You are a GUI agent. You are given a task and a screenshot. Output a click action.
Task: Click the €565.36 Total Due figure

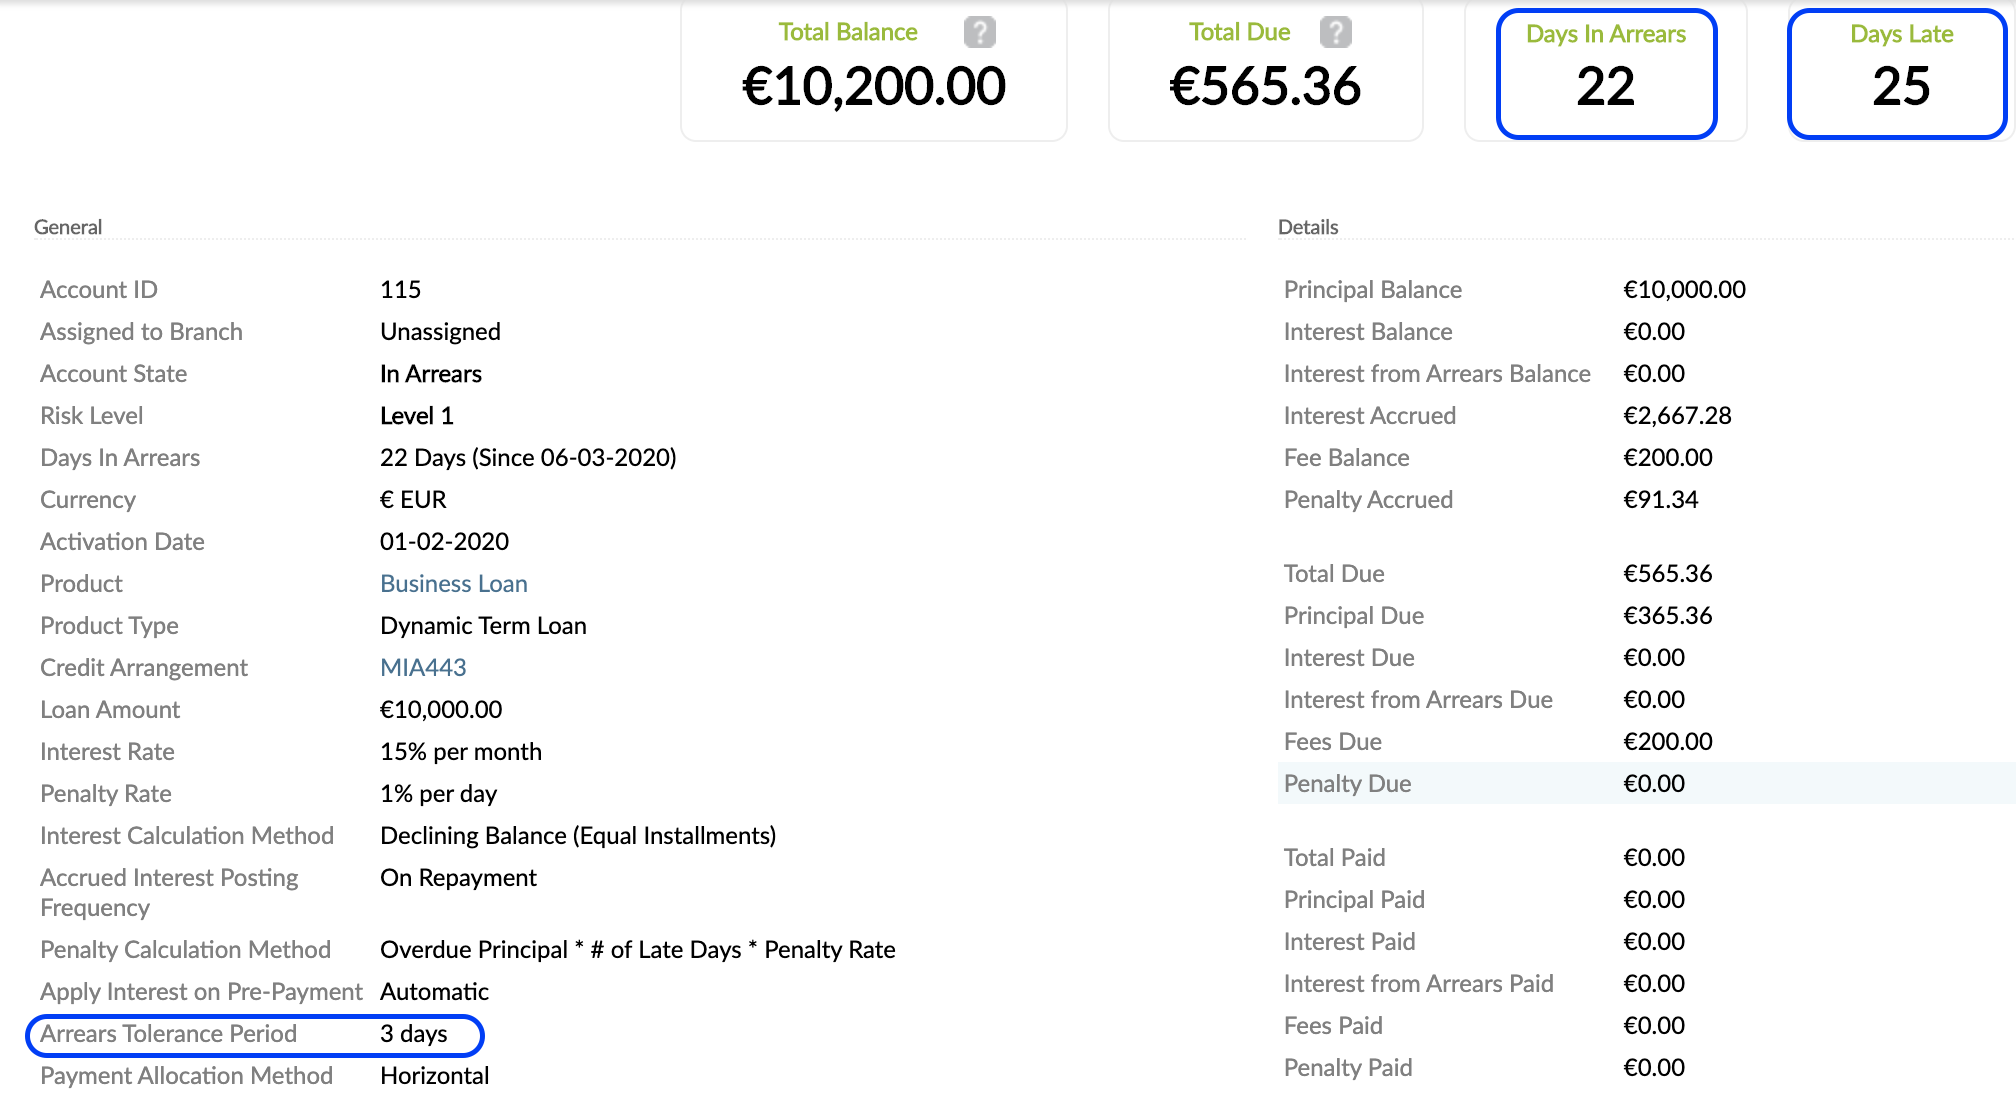click(1264, 87)
